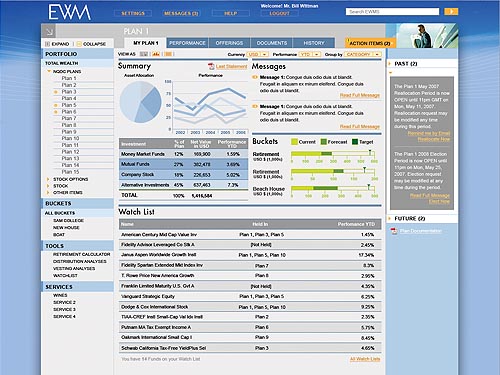The width and height of the screenshot is (500, 375).
Task: Expand the Other Items tree node
Action: (x=48, y=193)
